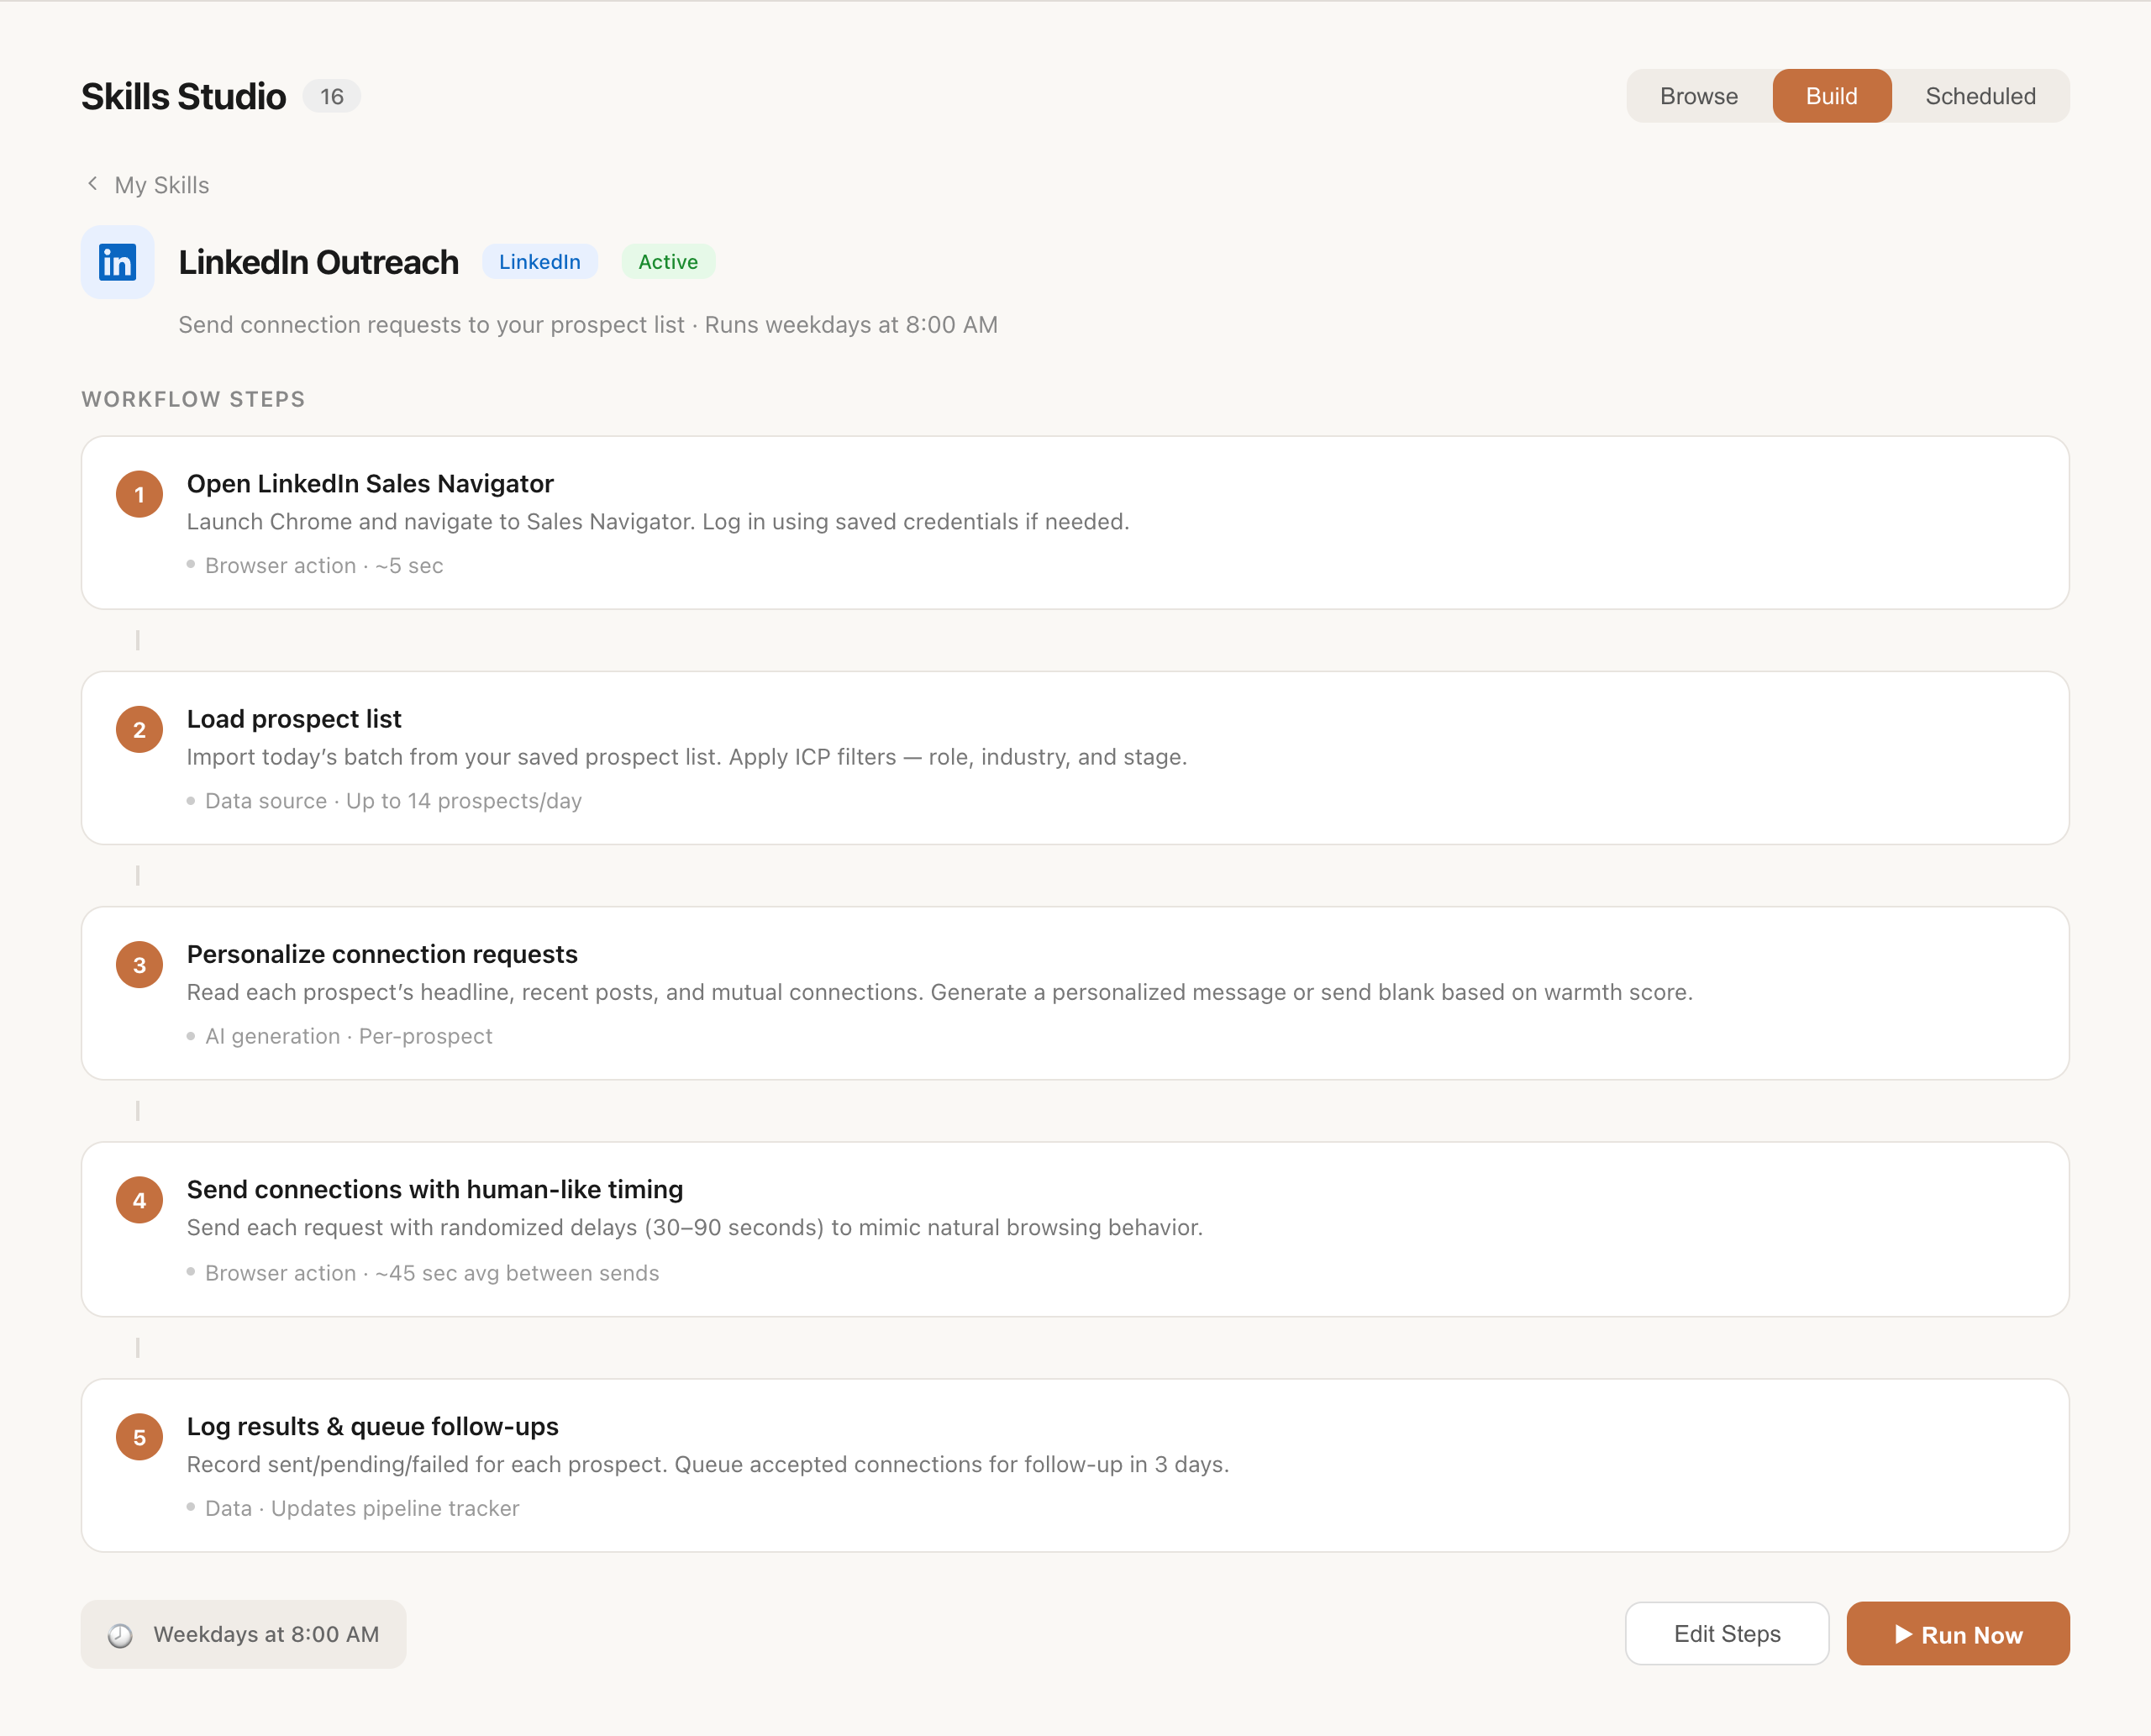Select step 4 circle for human-like timing
Image resolution: width=2151 pixels, height=1736 pixels.
(140, 1200)
